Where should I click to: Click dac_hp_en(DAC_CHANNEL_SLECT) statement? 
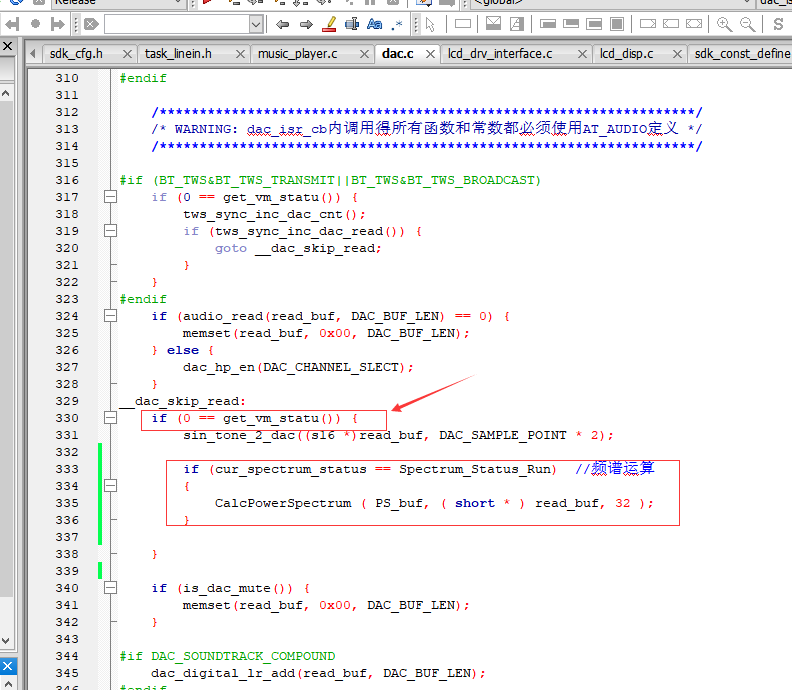(298, 367)
